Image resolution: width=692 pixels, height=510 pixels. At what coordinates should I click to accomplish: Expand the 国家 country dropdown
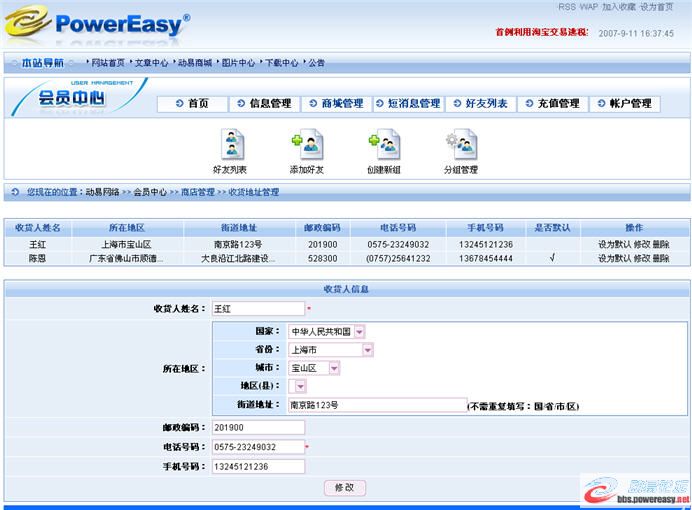(360, 331)
